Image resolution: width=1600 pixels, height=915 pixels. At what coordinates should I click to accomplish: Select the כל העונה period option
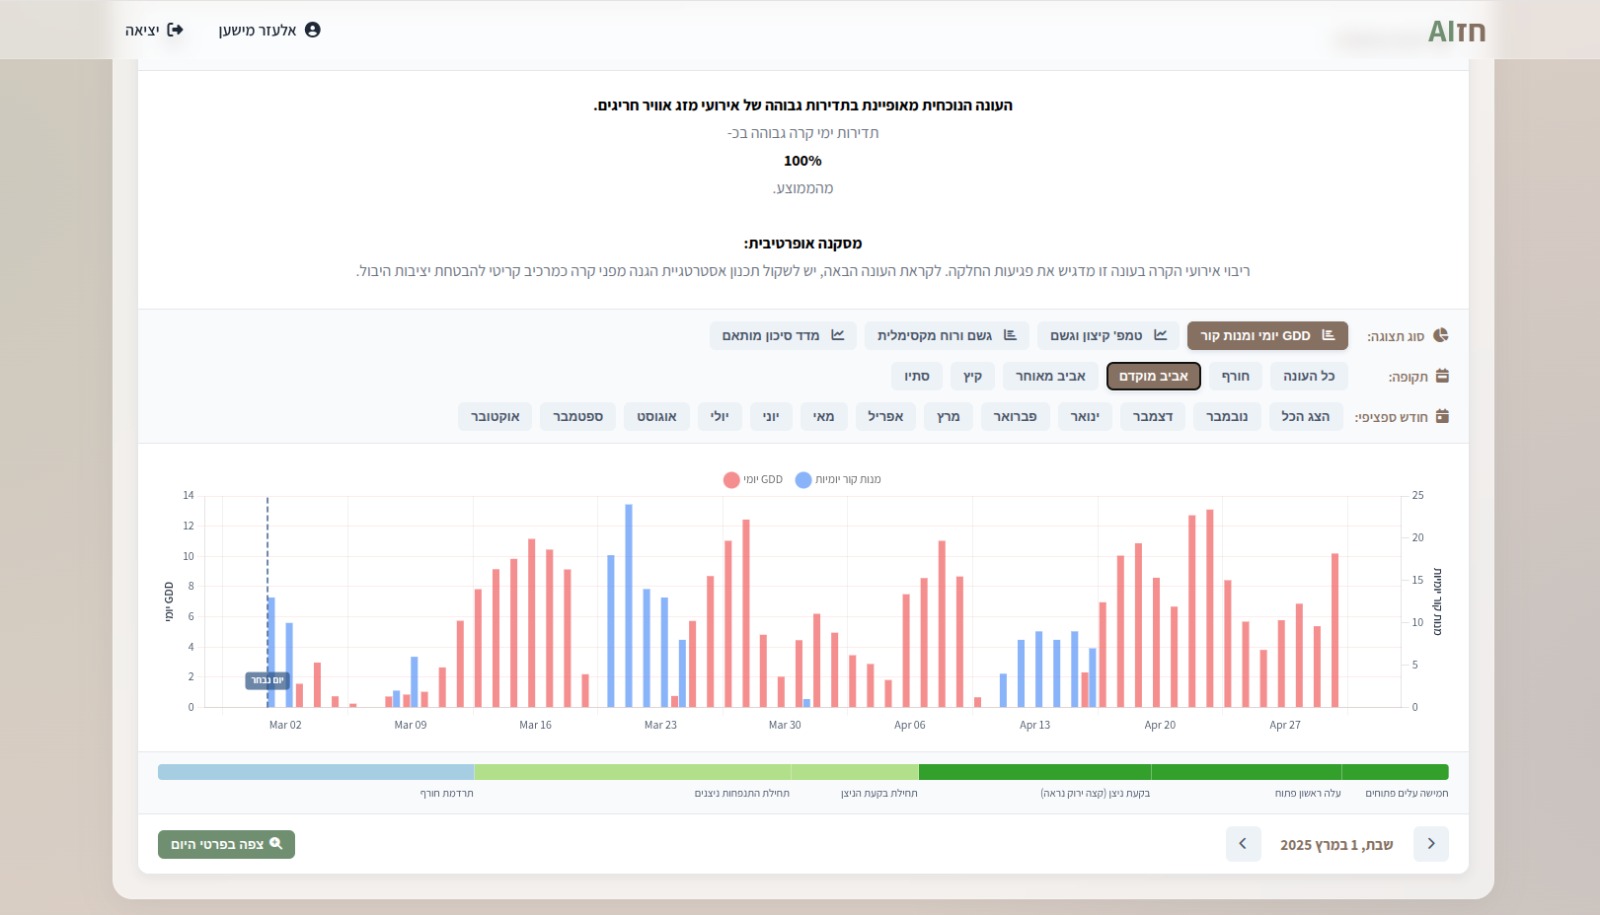pyautogui.click(x=1308, y=376)
